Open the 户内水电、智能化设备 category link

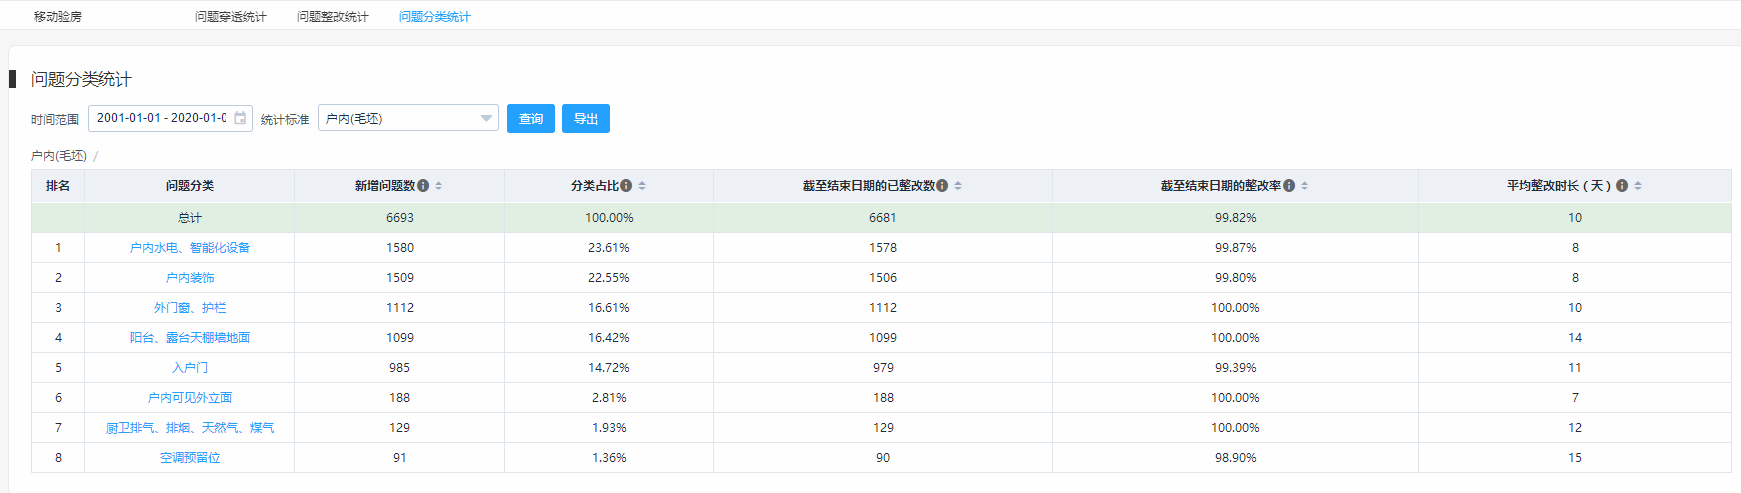(190, 248)
